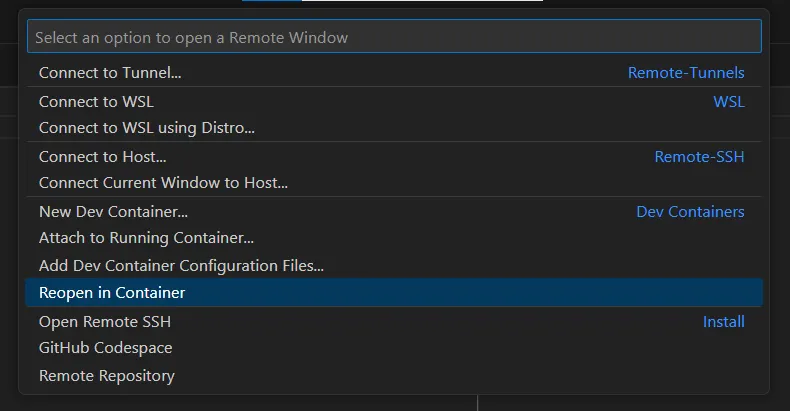Pick Open Remote SSH option

coord(105,322)
